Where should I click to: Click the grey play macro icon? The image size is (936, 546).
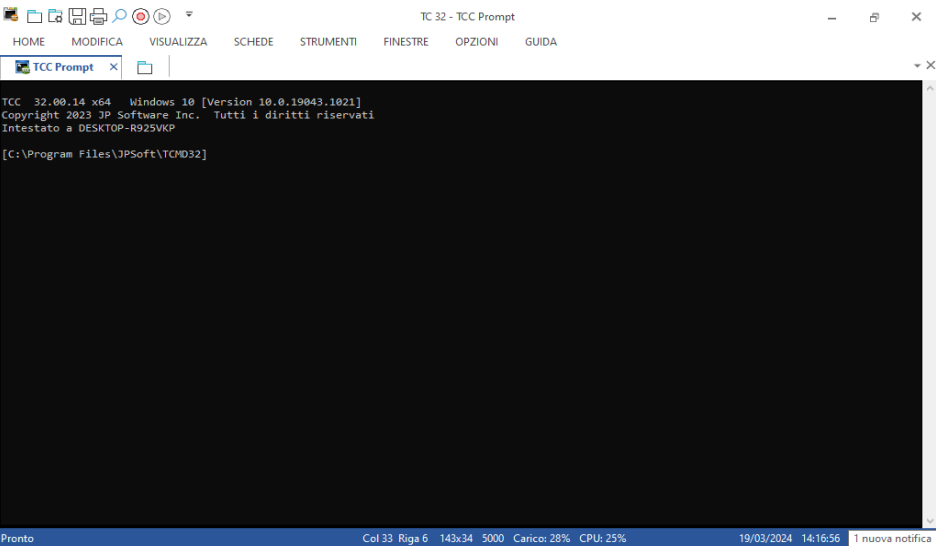click(162, 16)
